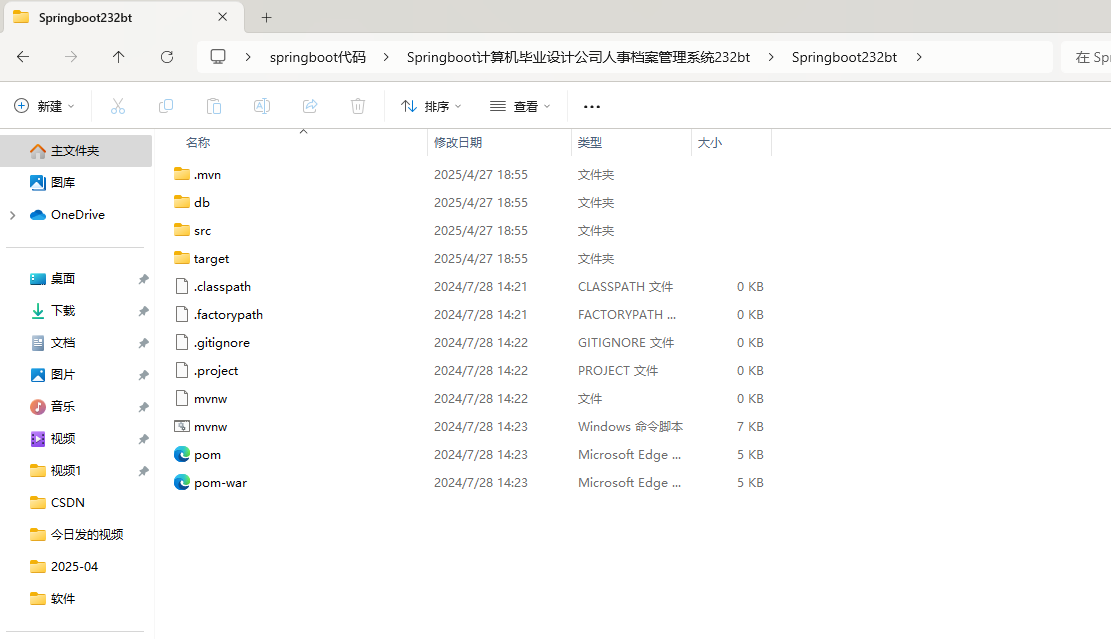This screenshot has height=639, width=1111.
Task: Select the .project file name
Action: pyautogui.click(x=216, y=371)
